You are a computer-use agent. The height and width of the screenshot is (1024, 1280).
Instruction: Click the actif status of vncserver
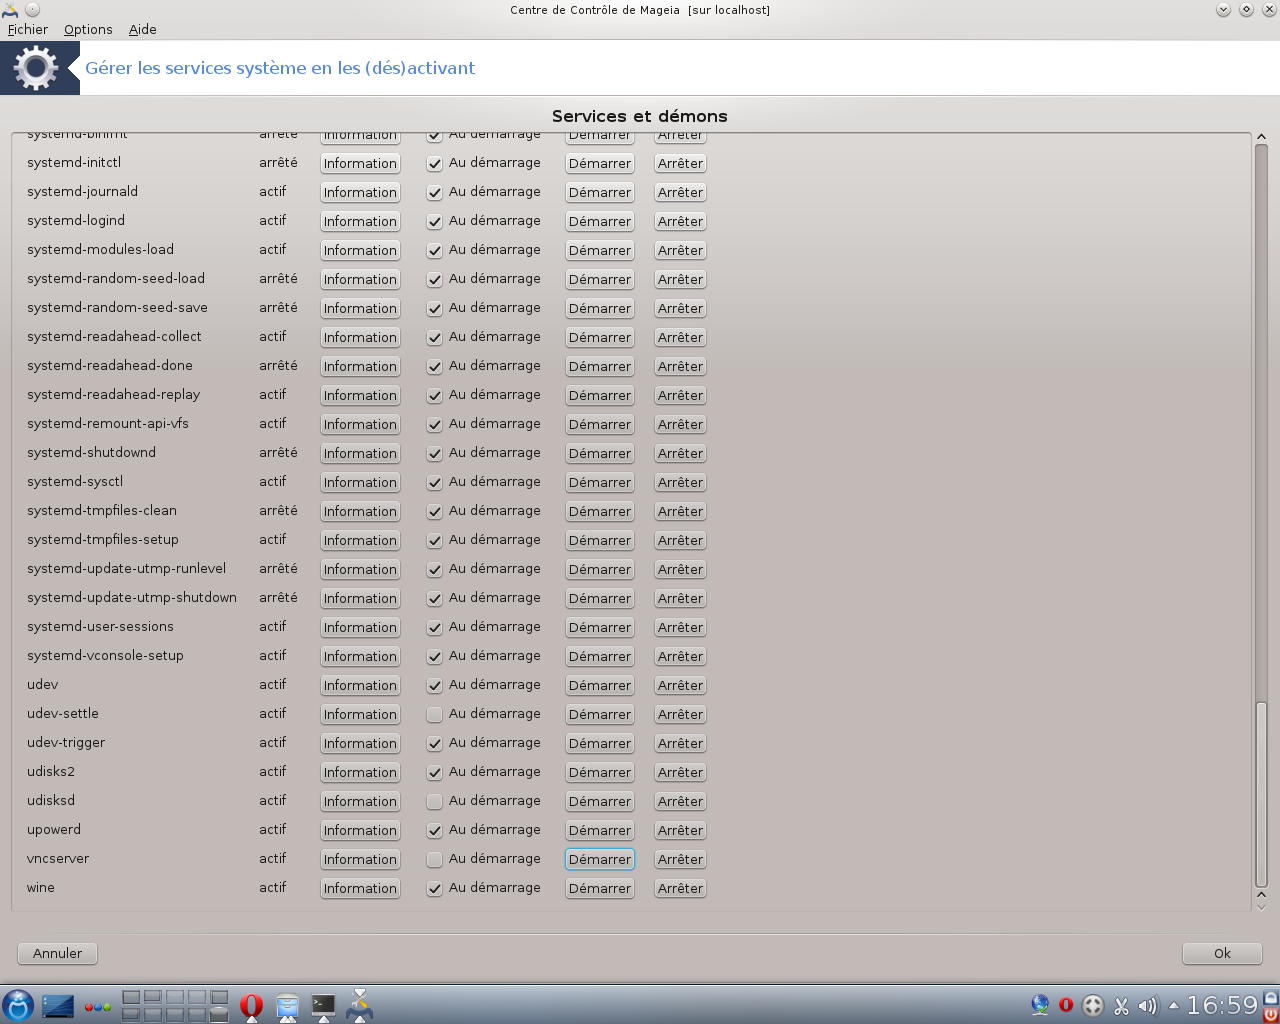click(x=272, y=858)
